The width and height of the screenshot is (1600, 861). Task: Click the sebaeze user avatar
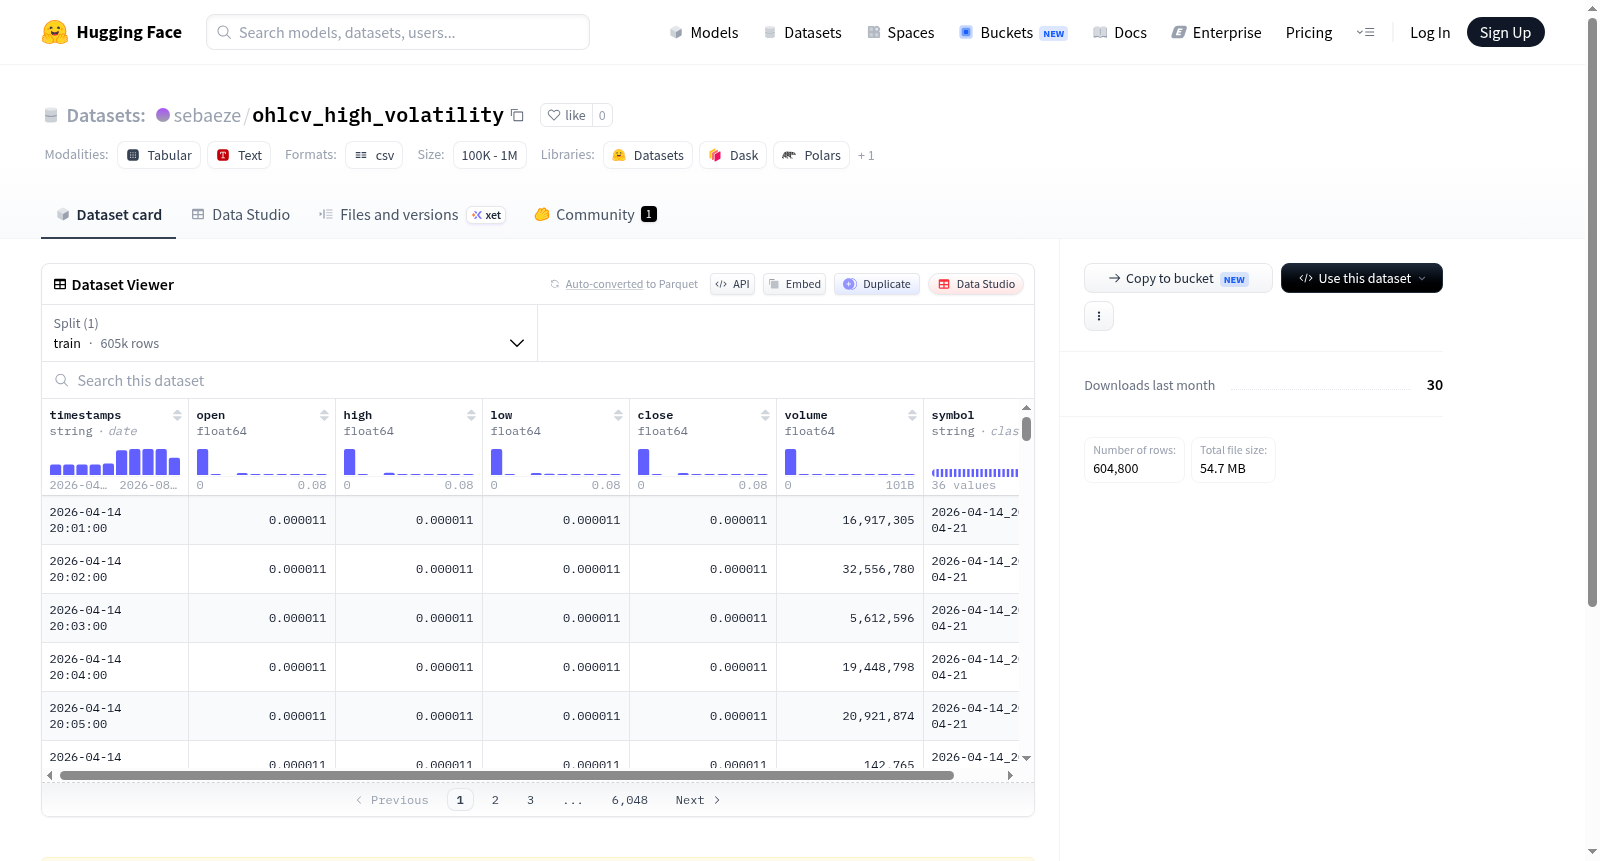click(x=163, y=115)
